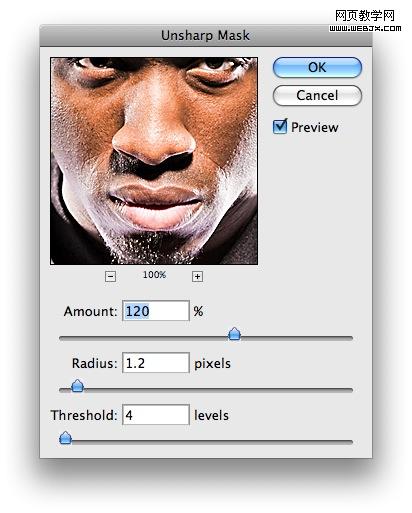Click the Radius label text

(94, 363)
